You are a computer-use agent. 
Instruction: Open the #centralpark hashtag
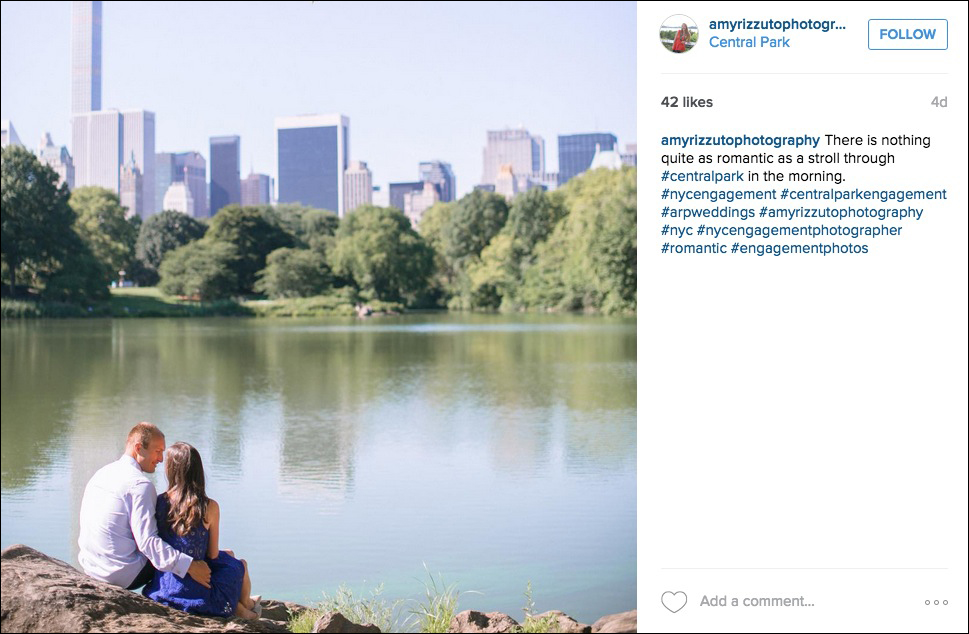click(702, 176)
